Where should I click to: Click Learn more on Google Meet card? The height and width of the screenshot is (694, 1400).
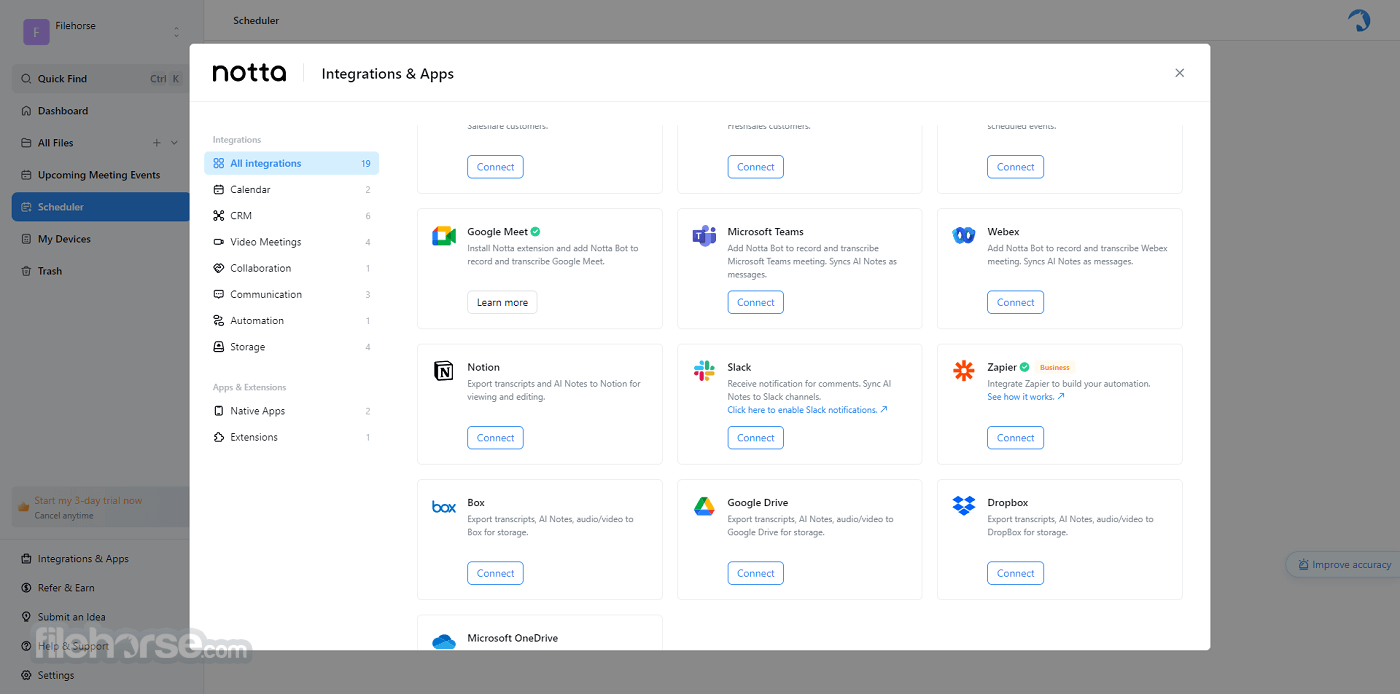[502, 302]
